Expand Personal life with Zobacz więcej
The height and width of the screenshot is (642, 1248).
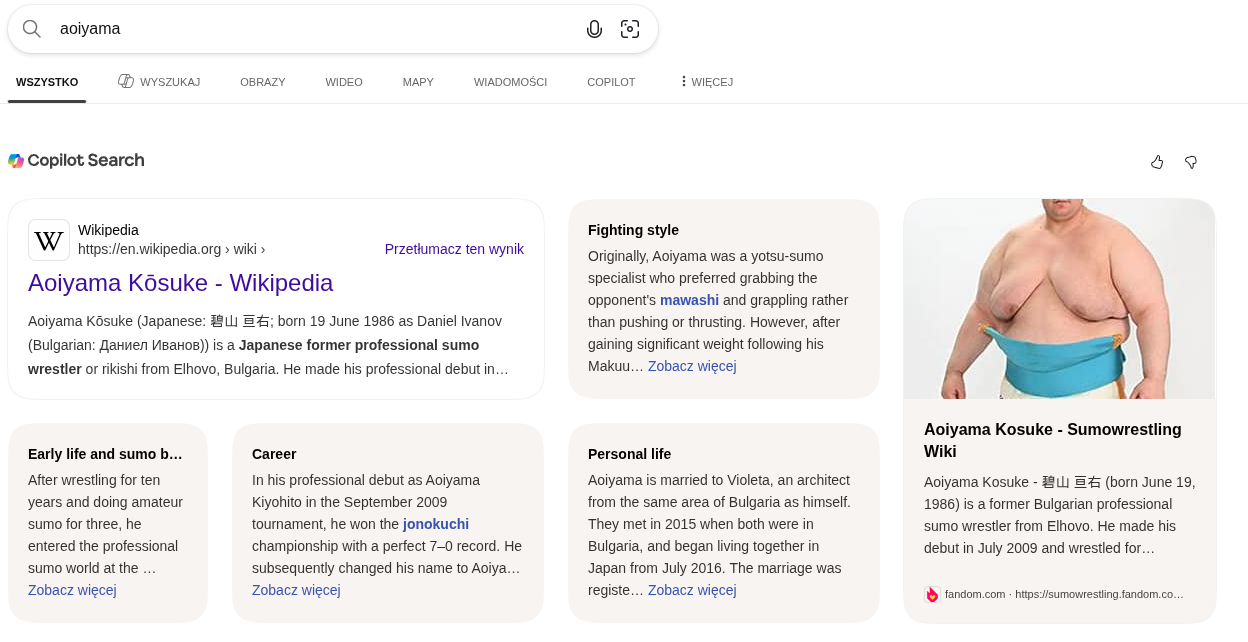tap(692, 590)
